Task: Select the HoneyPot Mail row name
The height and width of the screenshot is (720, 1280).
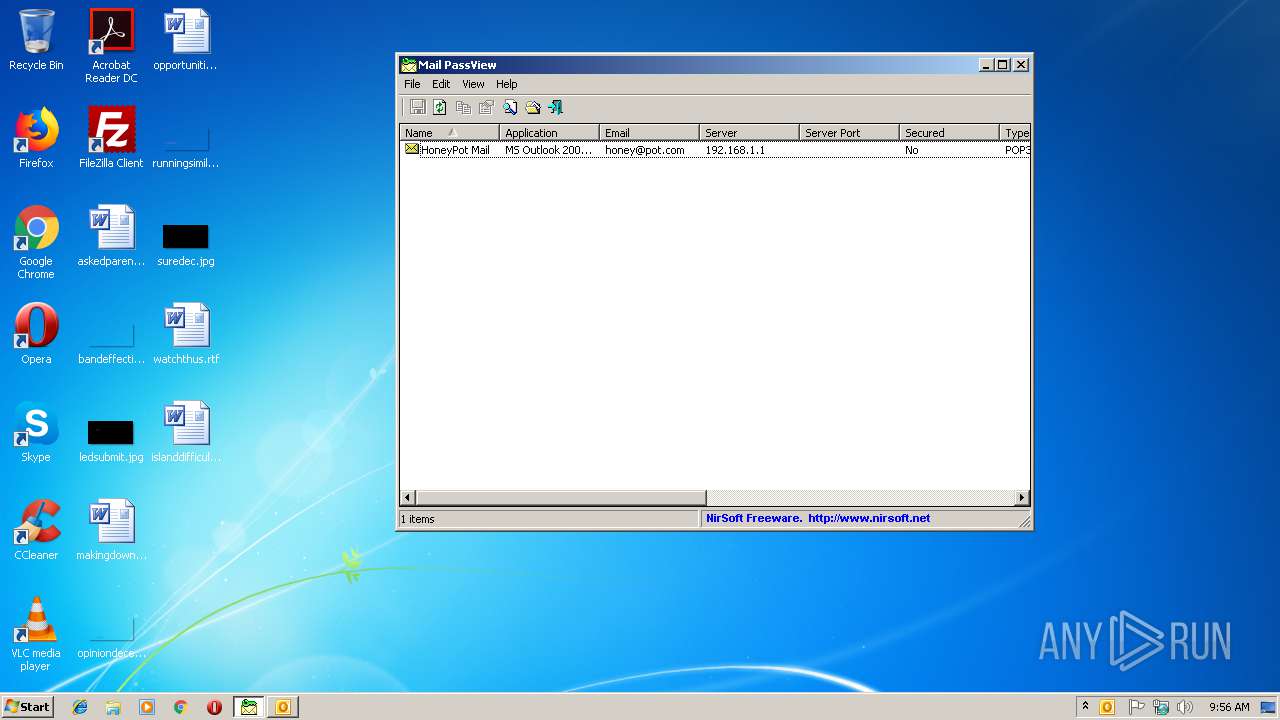Action: (x=455, y=150)
